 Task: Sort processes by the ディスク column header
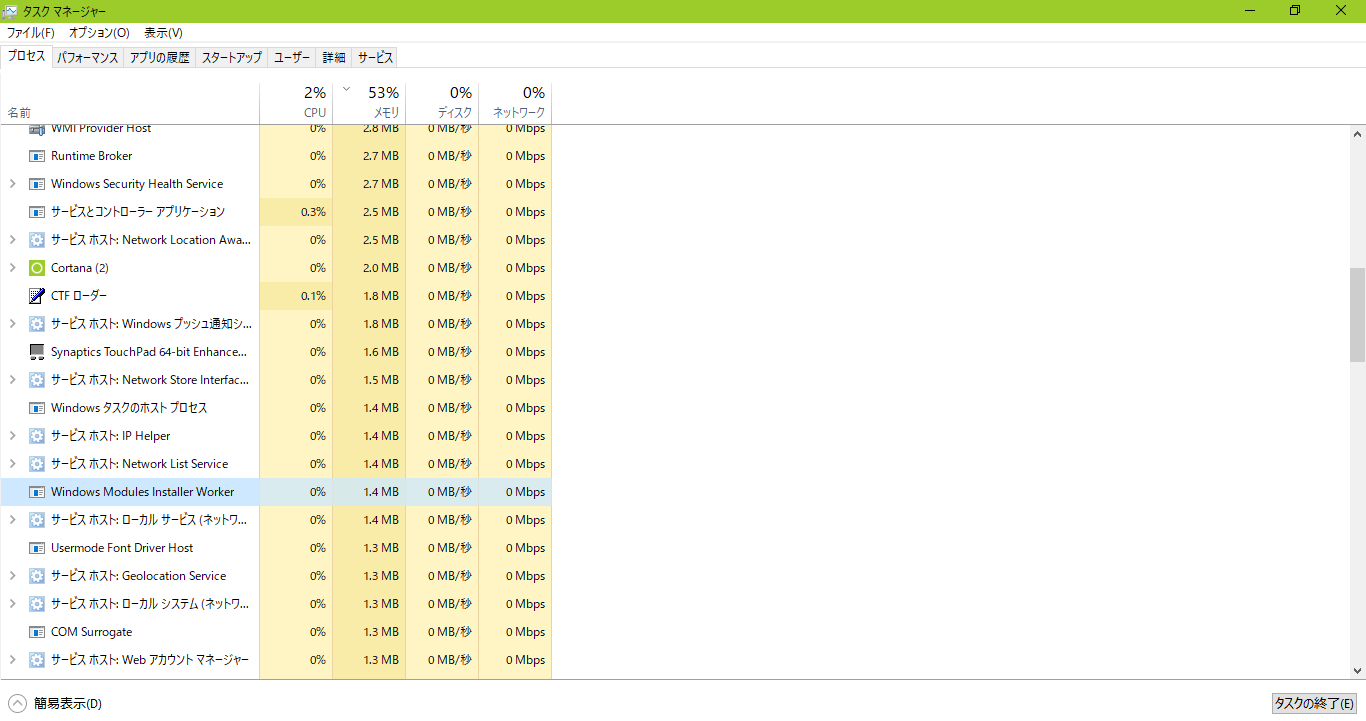point(442,103)
